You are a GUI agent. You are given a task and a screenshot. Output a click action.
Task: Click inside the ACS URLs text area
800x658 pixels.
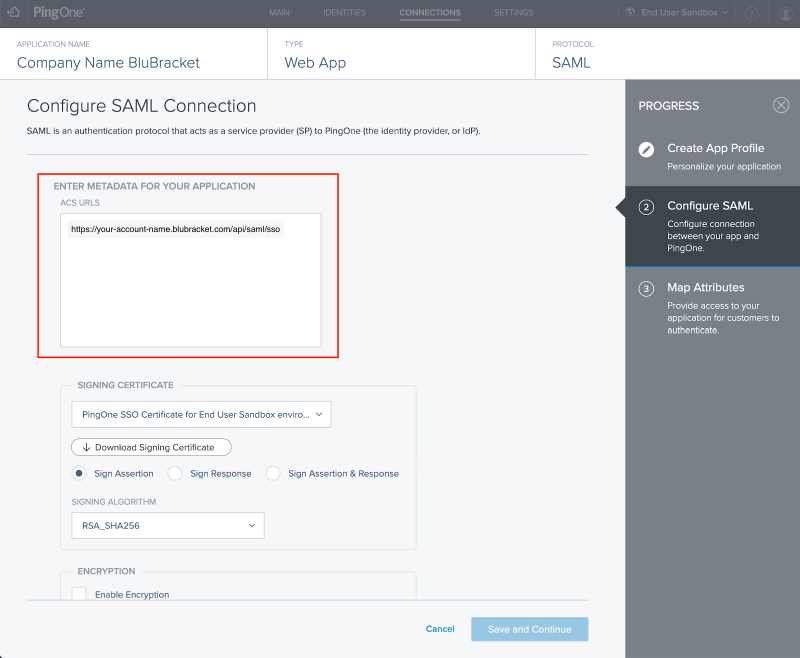[x=191, y=281]
